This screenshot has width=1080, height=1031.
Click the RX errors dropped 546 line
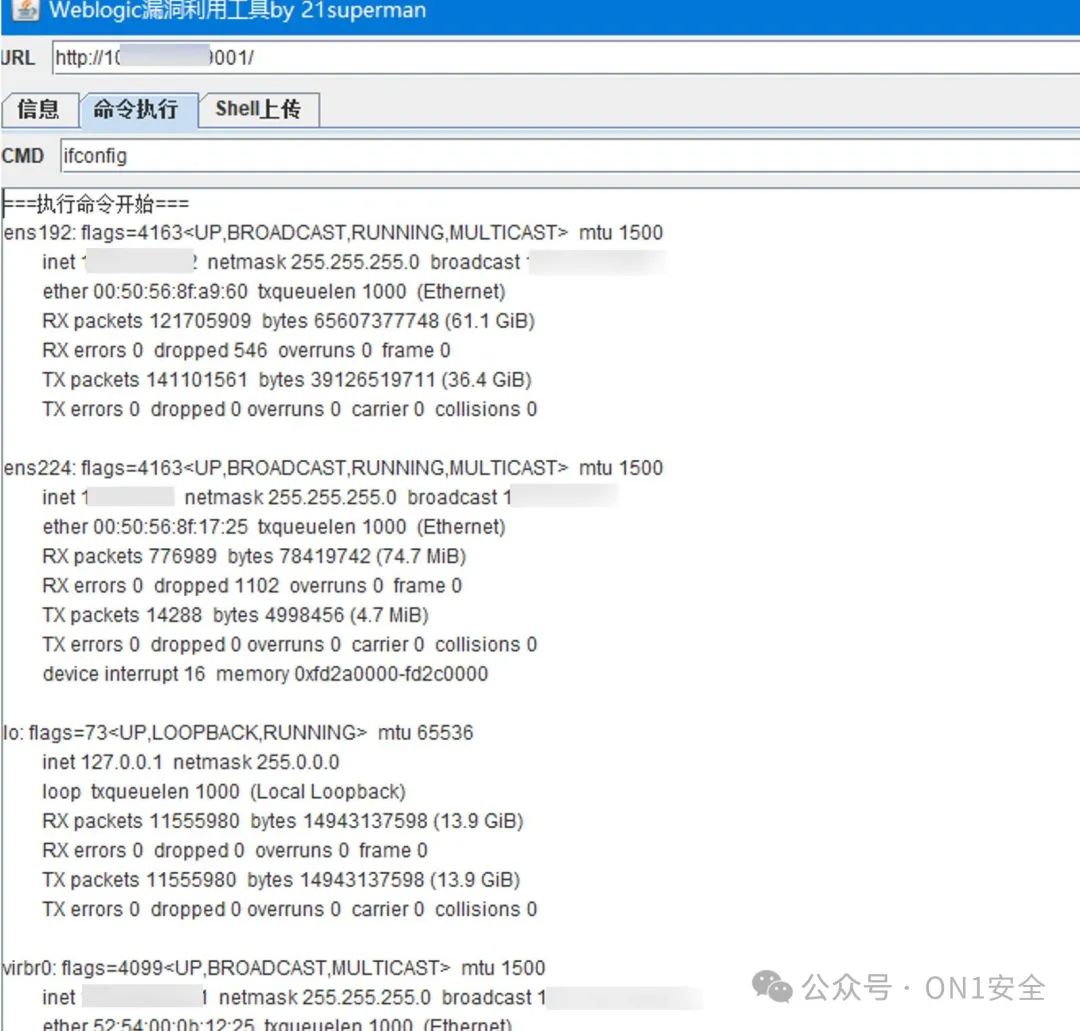246,351
